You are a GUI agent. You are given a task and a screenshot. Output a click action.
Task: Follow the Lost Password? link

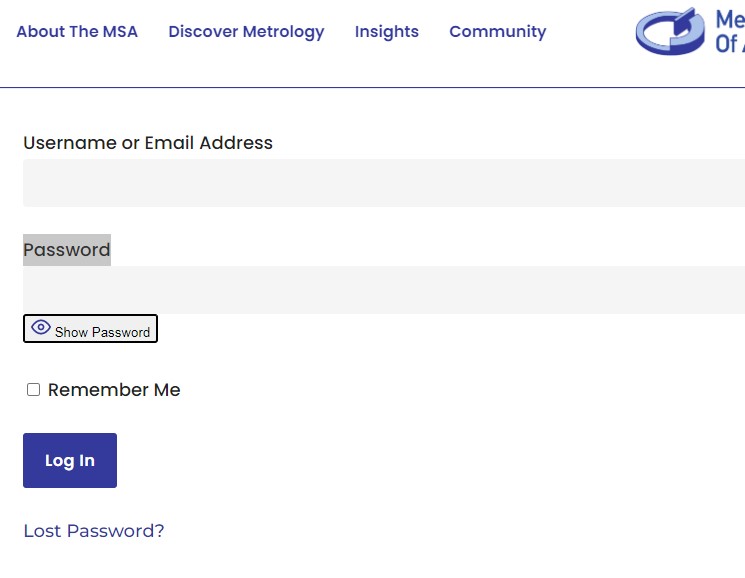94,531
